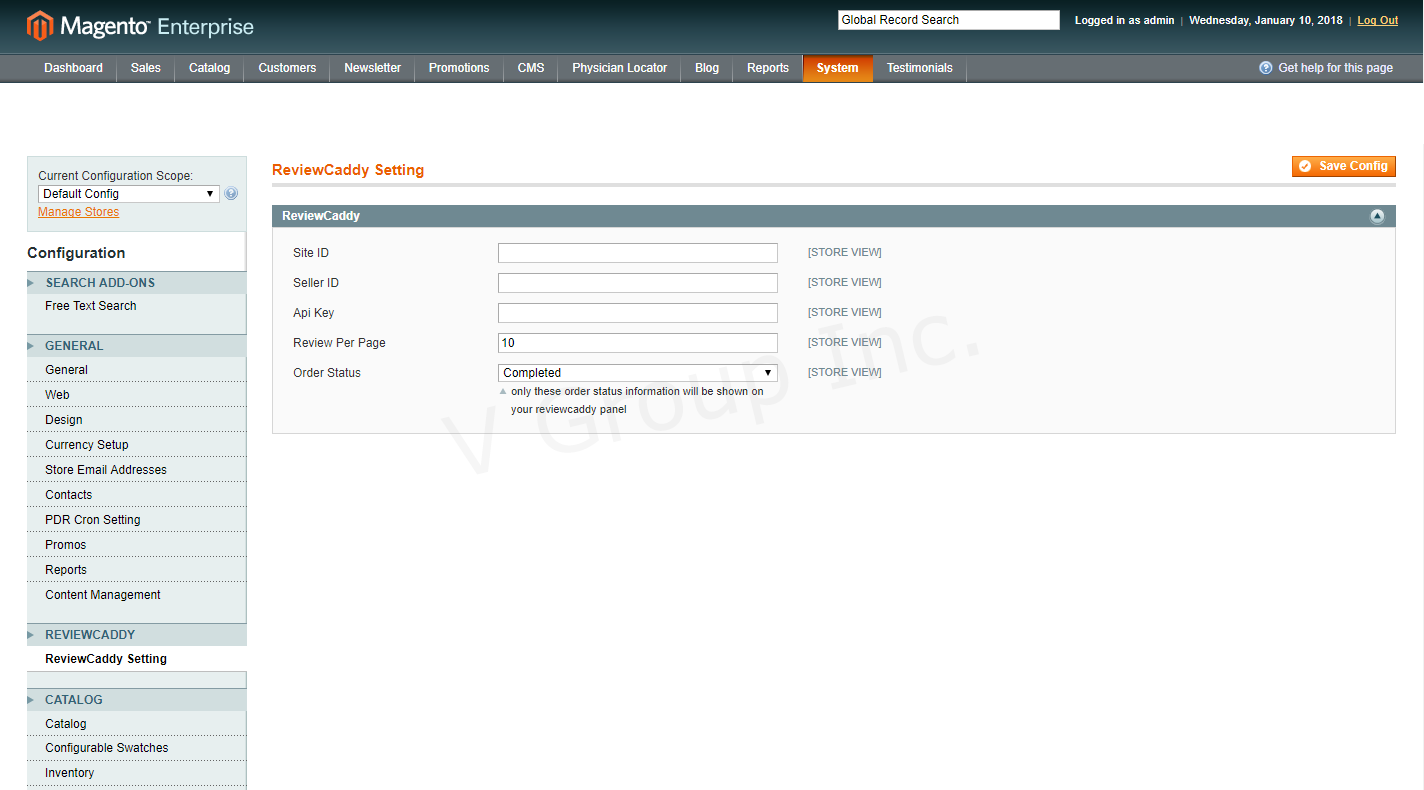Screen dimensions: 1424x790
Task: Expand the Search Add-ons sidebar section
Action: 100,283
